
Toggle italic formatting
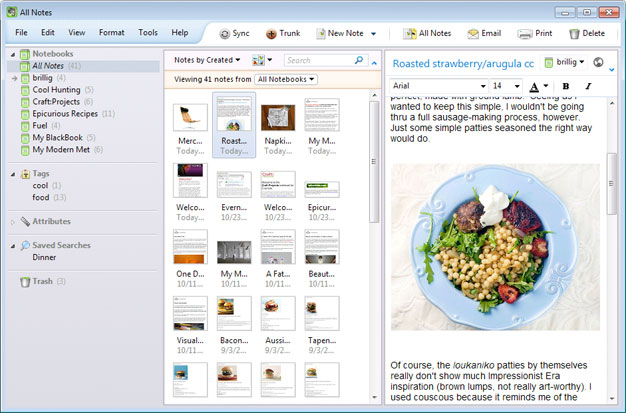click(587, 86)
